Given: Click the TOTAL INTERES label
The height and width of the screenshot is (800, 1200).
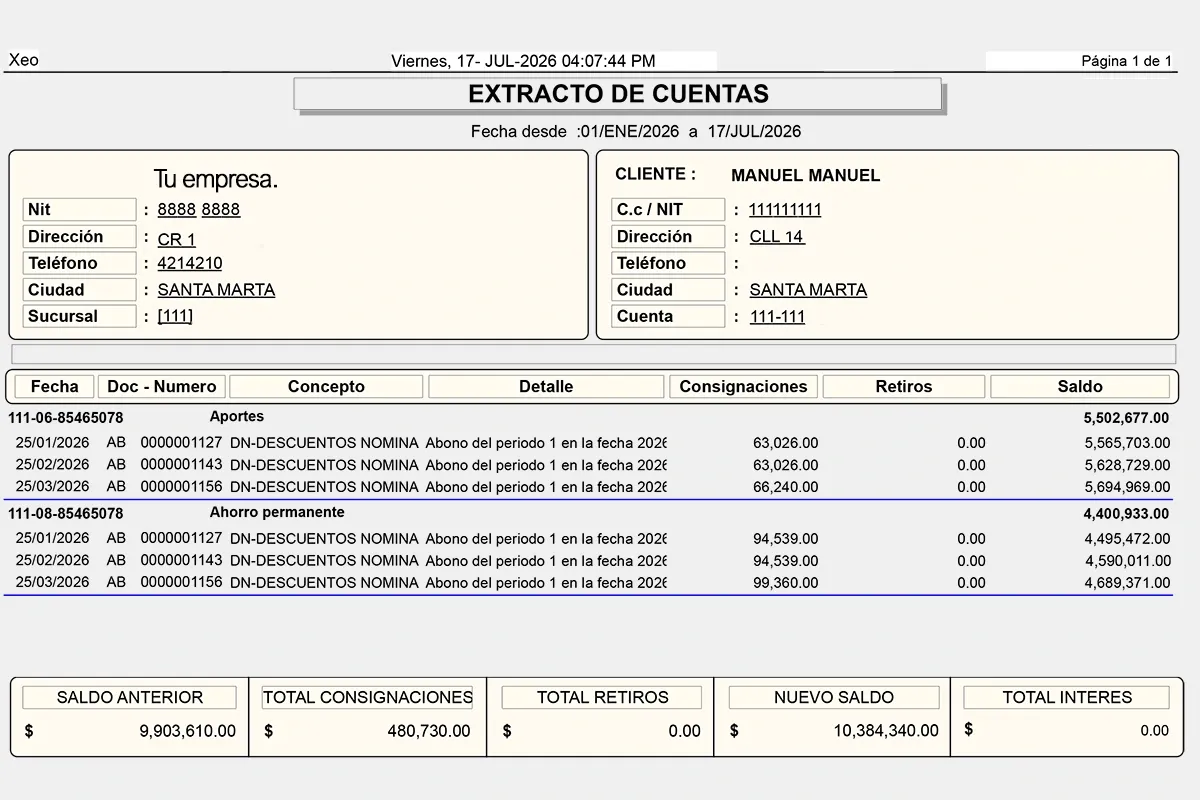Looking at the screenshot, I should 1067,698.
